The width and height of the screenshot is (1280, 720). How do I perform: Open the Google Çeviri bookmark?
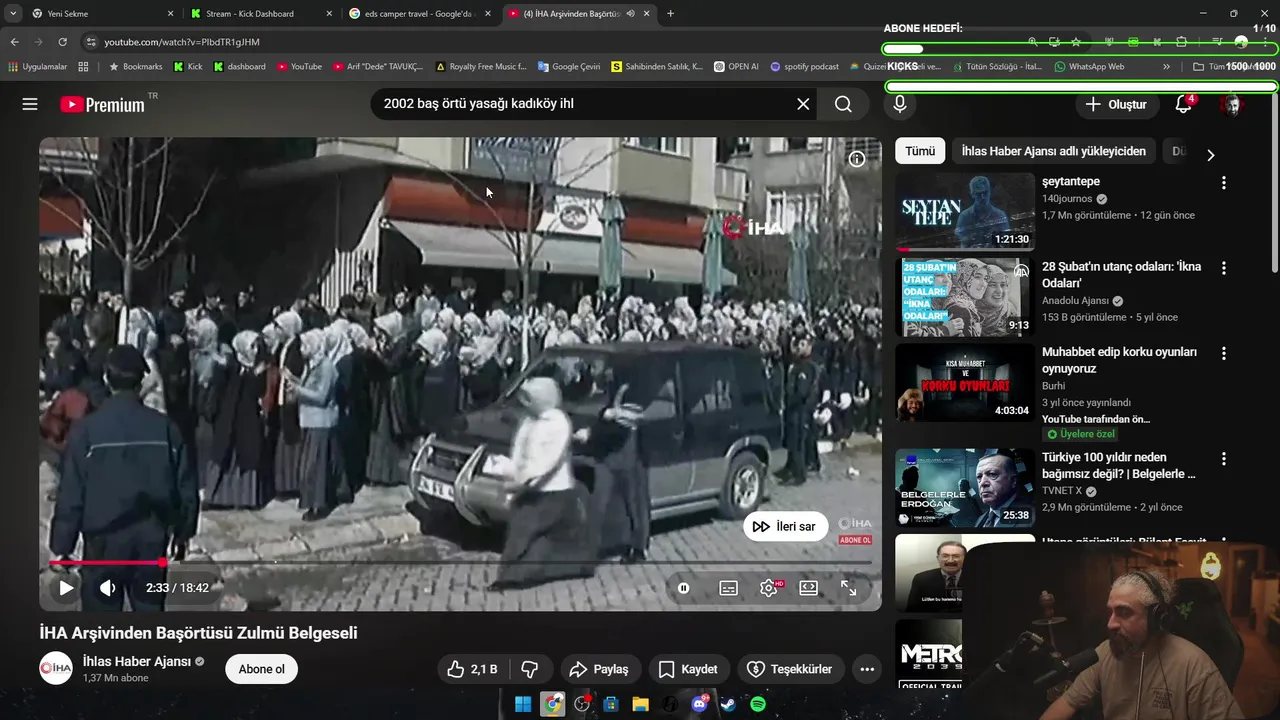click(x=569, y=67)
